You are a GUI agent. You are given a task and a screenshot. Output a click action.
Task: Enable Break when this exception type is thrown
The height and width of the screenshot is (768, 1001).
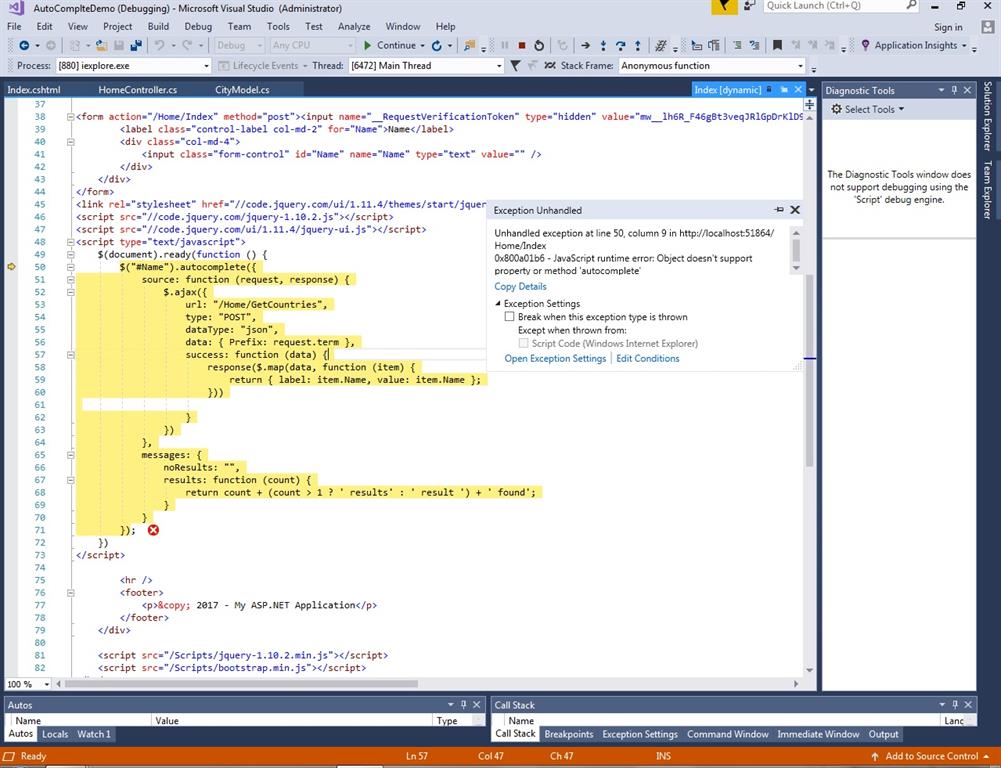(509, 317)
